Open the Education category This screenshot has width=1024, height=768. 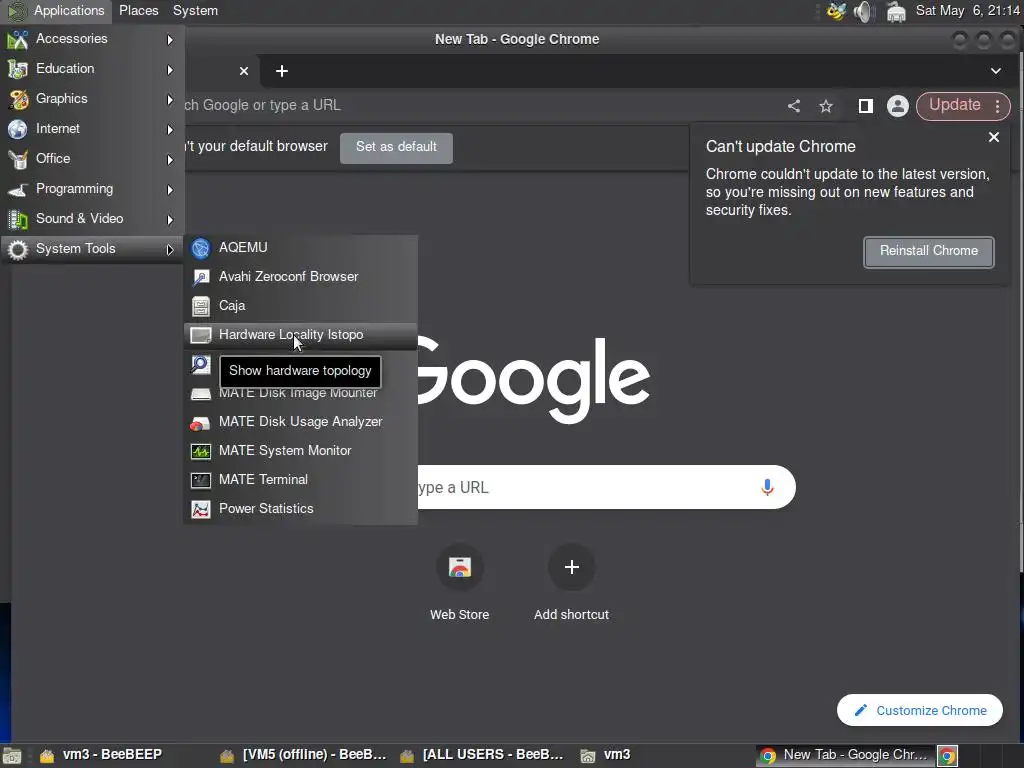(x=91, y=69)
